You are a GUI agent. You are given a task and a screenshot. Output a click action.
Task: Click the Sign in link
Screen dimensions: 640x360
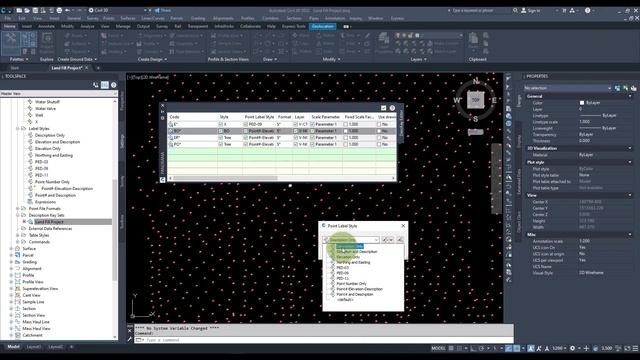(531, 10)
